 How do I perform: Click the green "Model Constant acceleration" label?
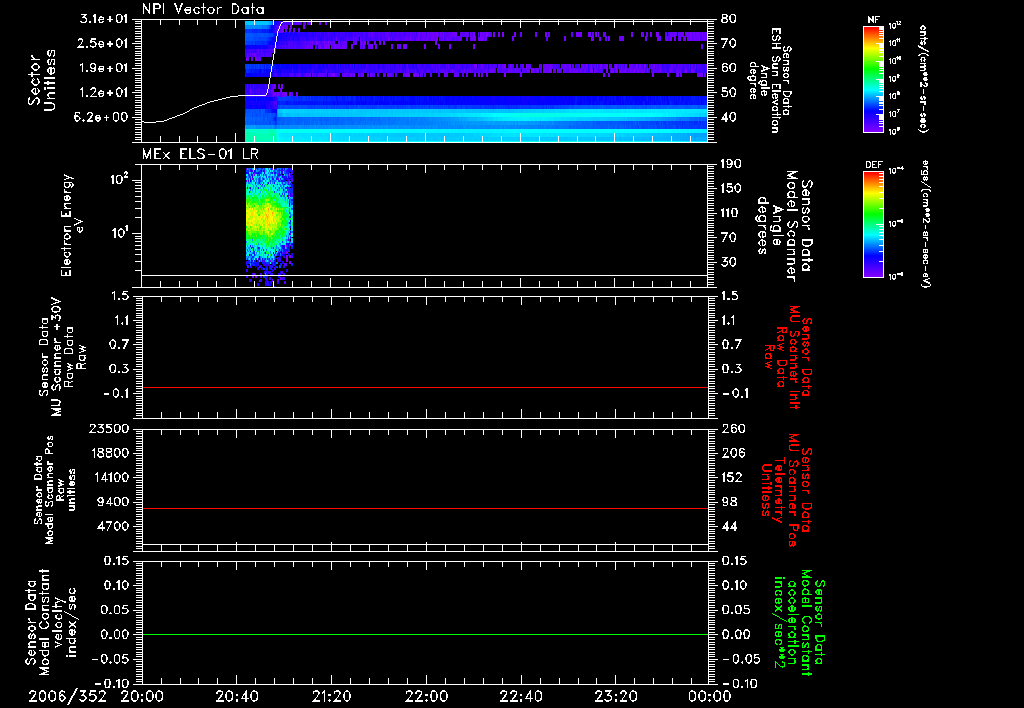799,623
